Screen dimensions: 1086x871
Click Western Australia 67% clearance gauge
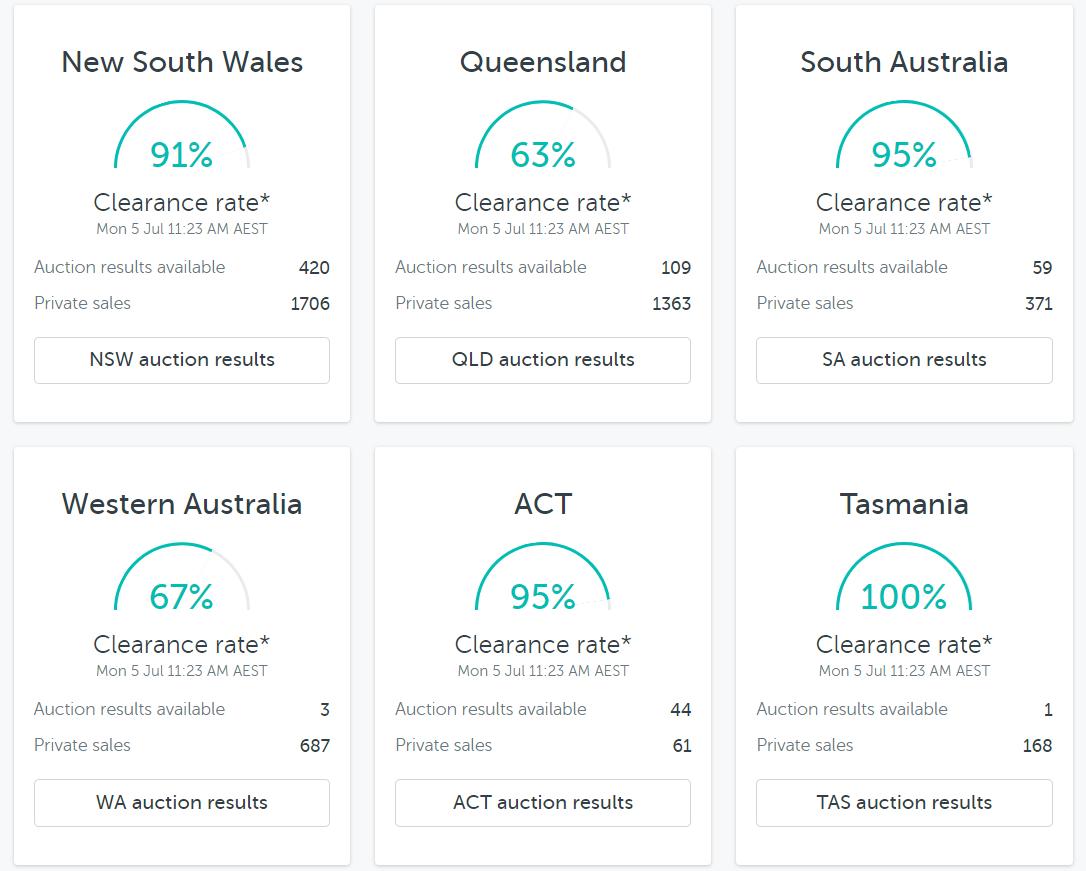tap(182, 580)
